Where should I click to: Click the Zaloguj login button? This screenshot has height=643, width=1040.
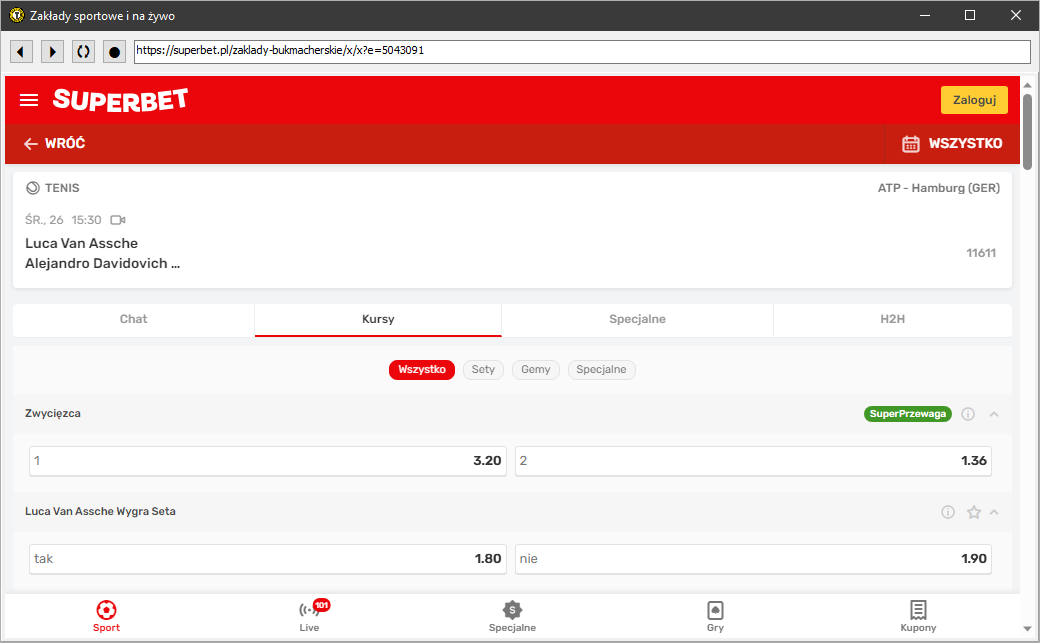973,100
